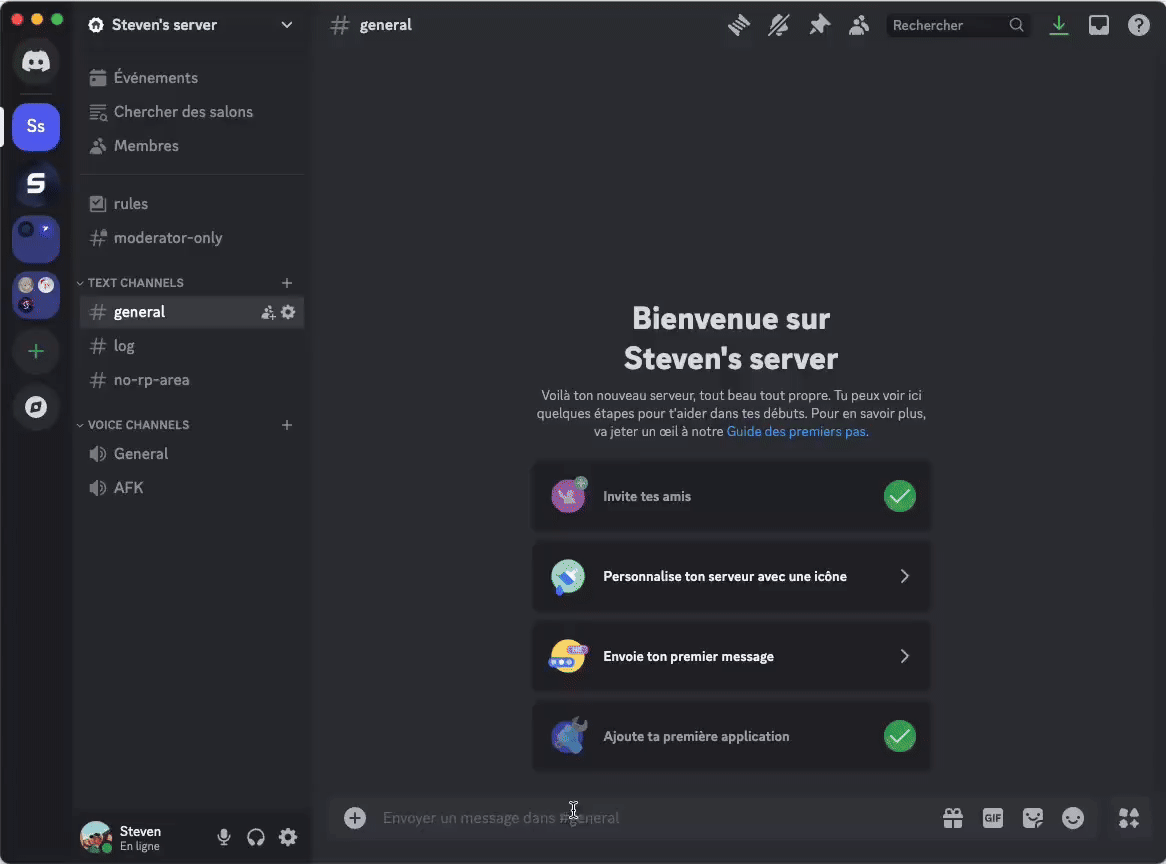The height and width of the screenshot is (864, 1166).
Task: Select the no-rp-area channel
Action: pos(192,380)
